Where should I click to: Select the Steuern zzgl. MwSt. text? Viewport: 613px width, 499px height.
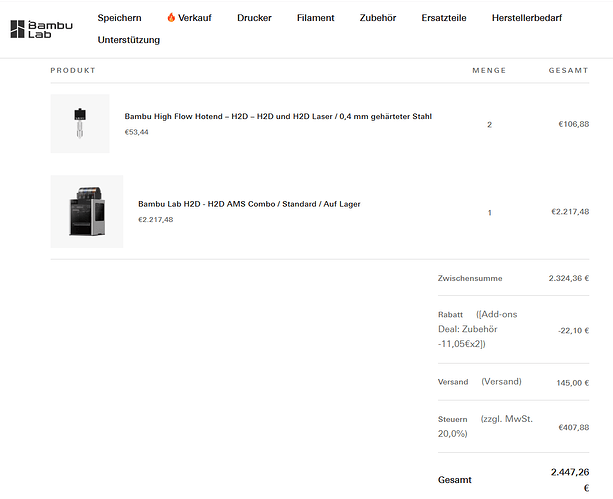(485, 426)
